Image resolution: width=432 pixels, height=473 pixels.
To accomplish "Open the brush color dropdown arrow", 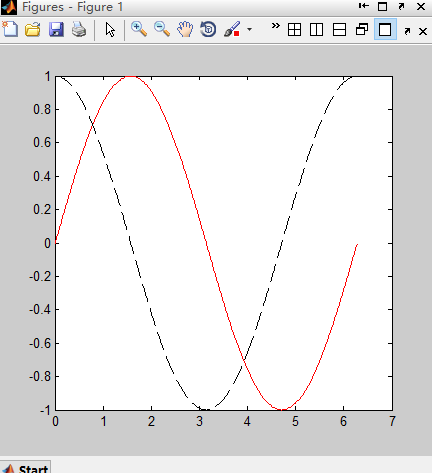I will point(249,30).
